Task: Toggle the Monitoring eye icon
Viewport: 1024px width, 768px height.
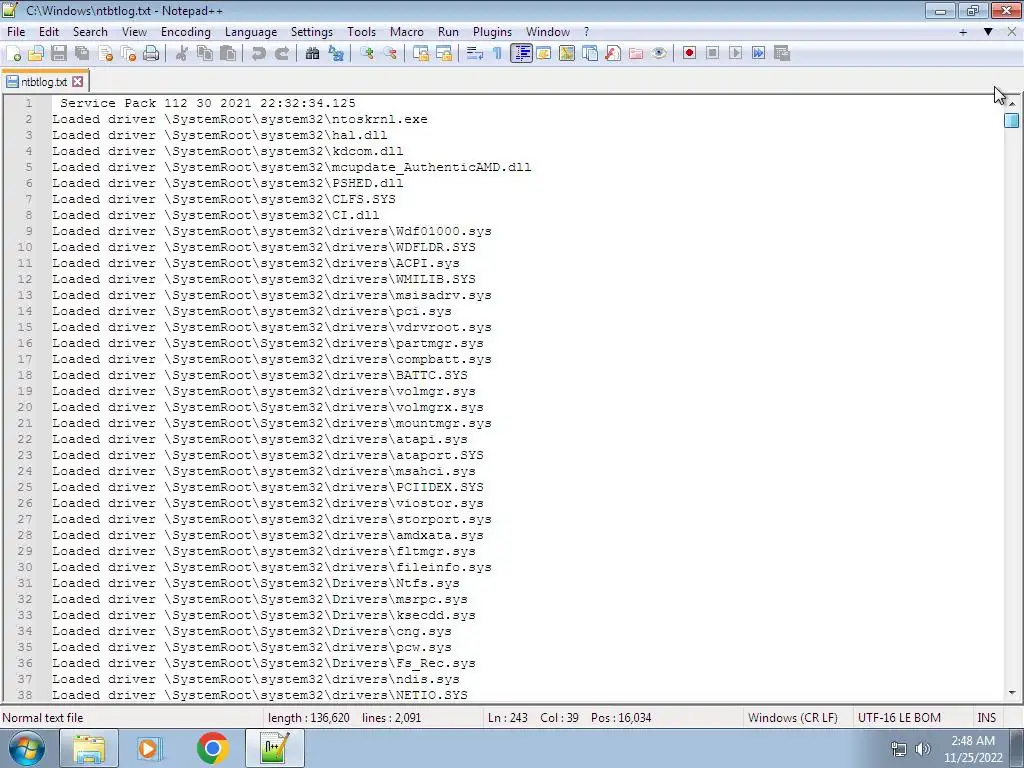Action: 660,54
